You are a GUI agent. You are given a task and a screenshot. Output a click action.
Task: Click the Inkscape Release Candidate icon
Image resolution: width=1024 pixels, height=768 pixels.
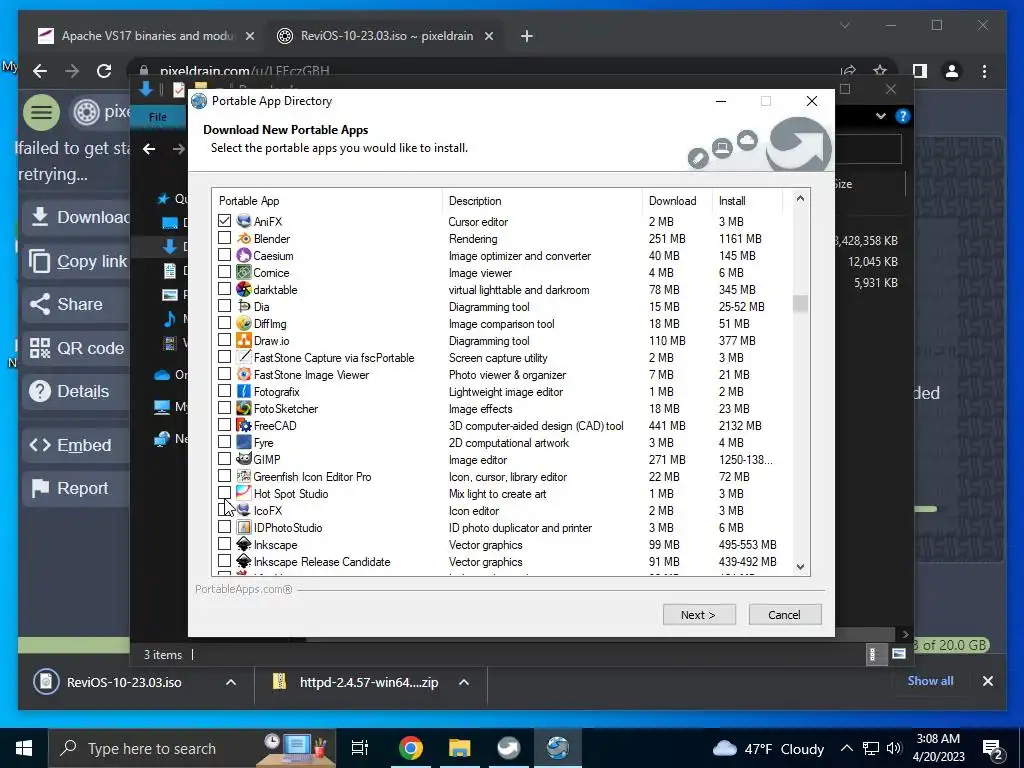coord(244,561)
